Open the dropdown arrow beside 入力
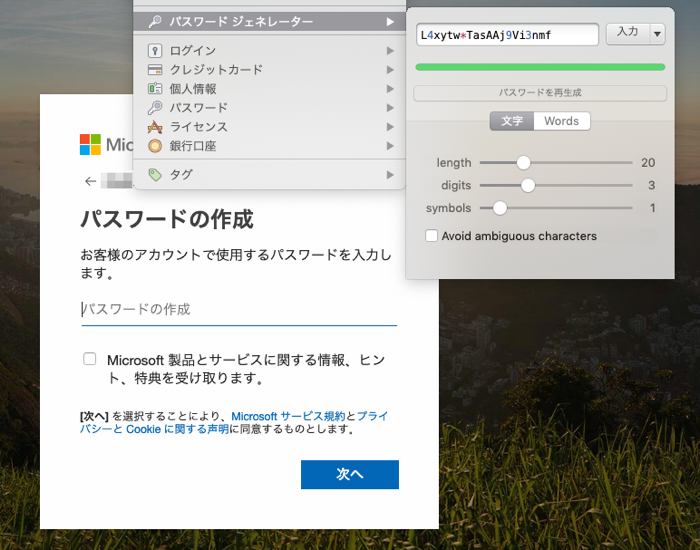The width and height of the screenshot is (700, 550). tap(657, 34)
